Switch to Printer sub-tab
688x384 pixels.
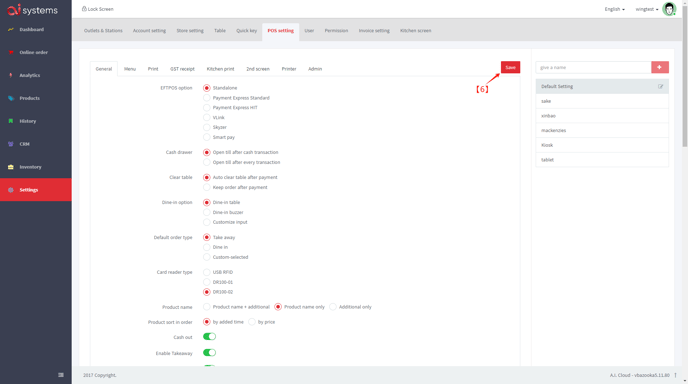289,69
